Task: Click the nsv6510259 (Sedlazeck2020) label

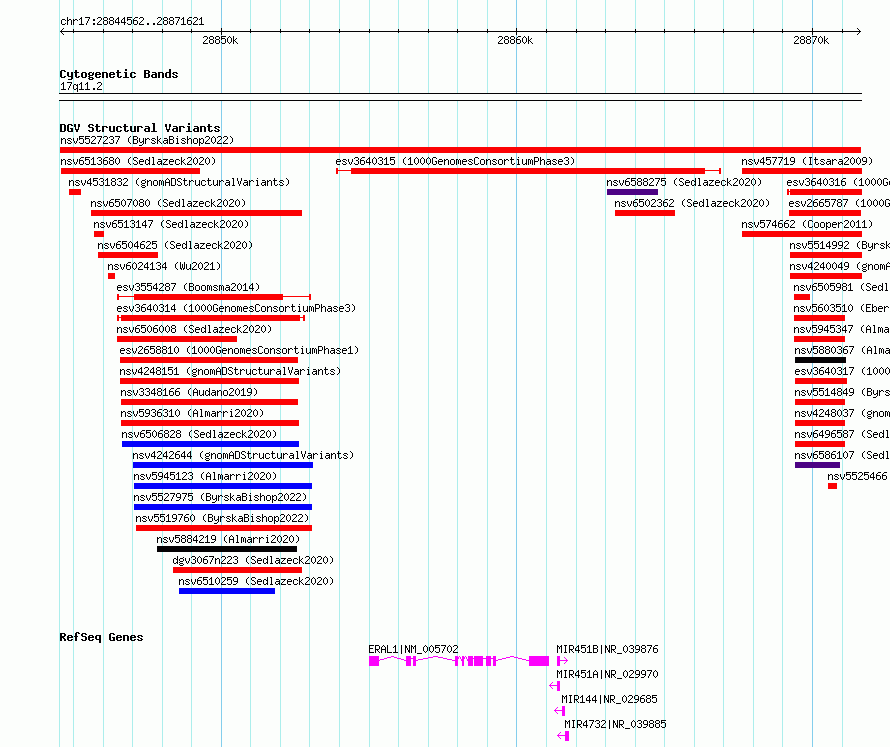Action: tap(256, 581)
